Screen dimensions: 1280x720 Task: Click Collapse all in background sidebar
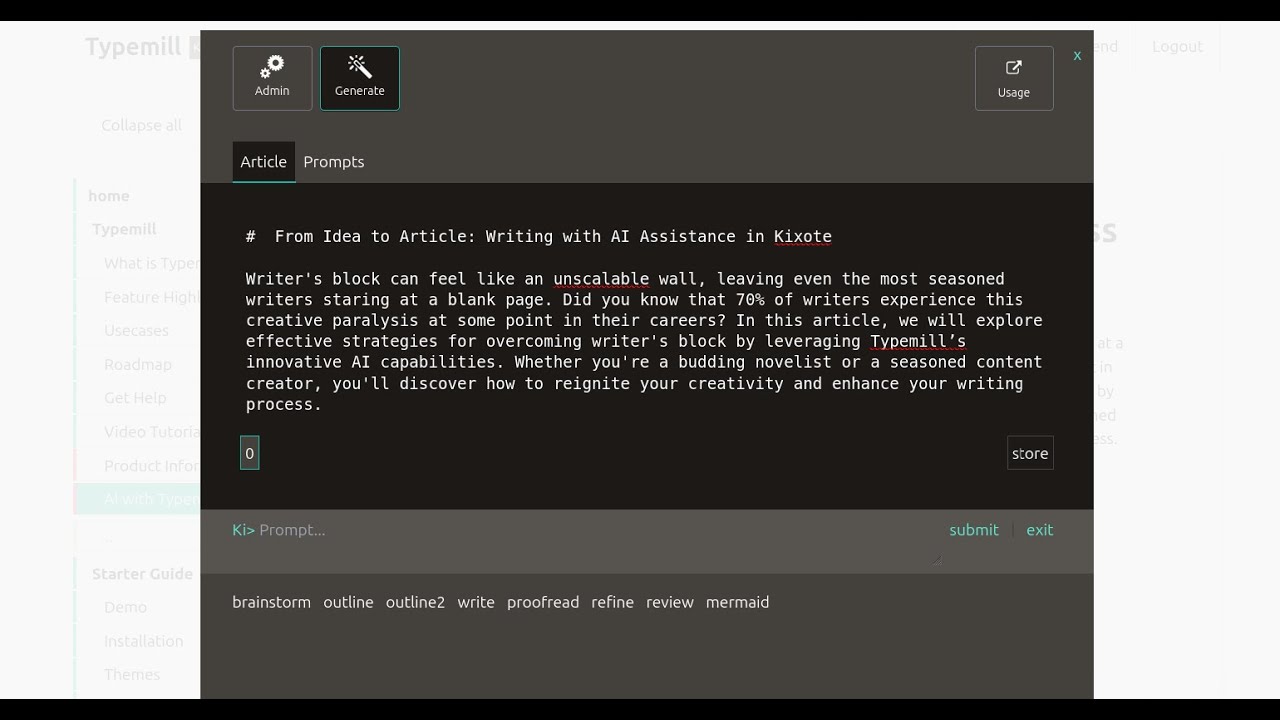click(x=142, y=125)
